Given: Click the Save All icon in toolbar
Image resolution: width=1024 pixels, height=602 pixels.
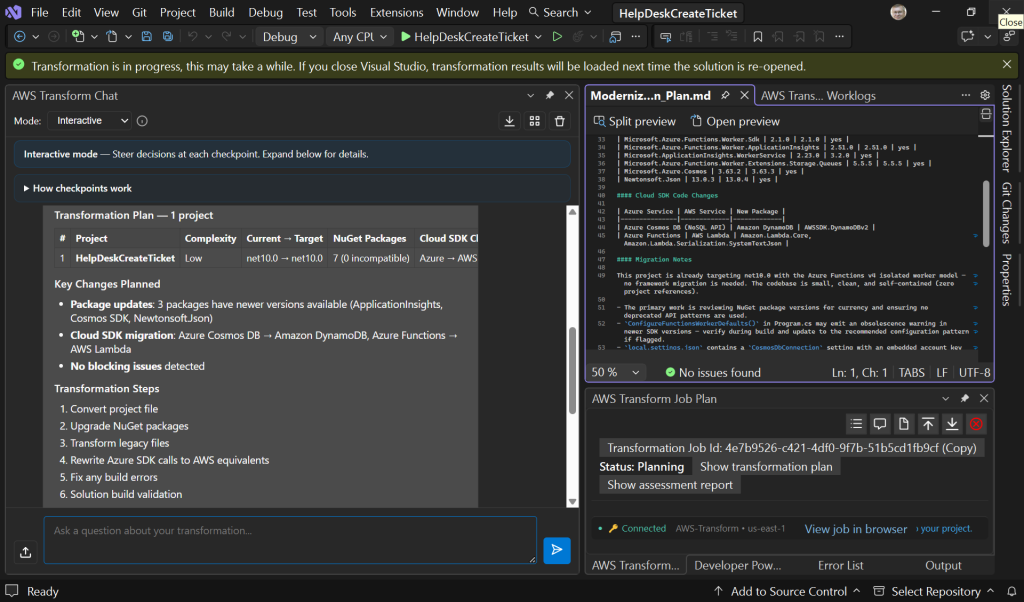Looking at the screenshot, I should click(168, 37).
